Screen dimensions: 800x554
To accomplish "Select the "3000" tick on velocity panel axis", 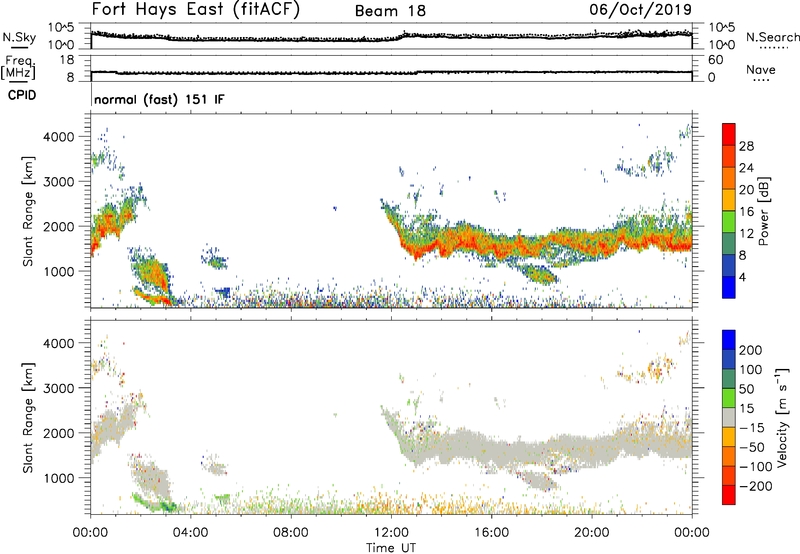I will [59, 388].
